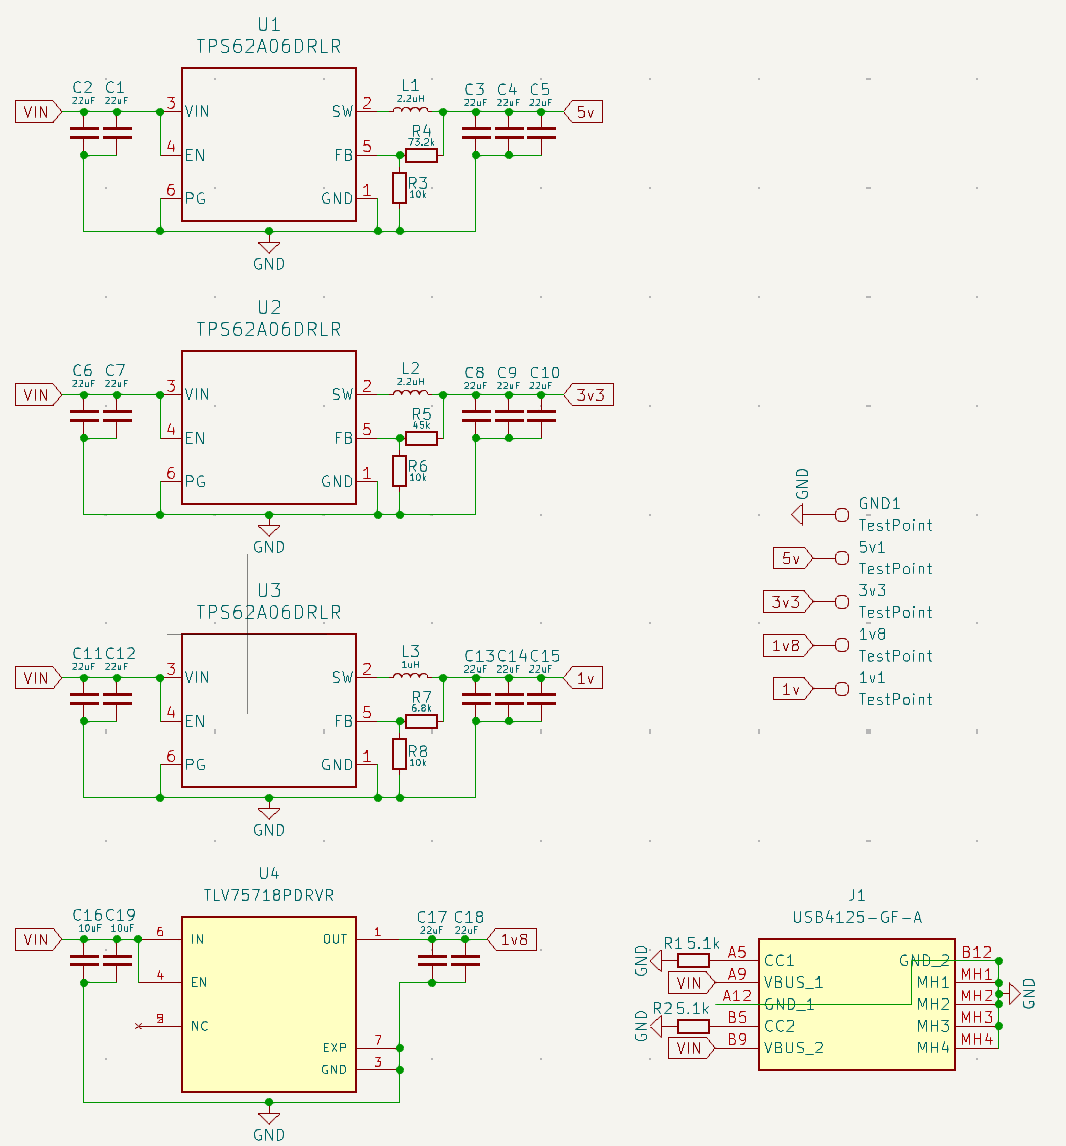Select resistor R2 5.1k at CC2
This screenshot has height=1146, width=1066.
click(x=693, y=1026)
